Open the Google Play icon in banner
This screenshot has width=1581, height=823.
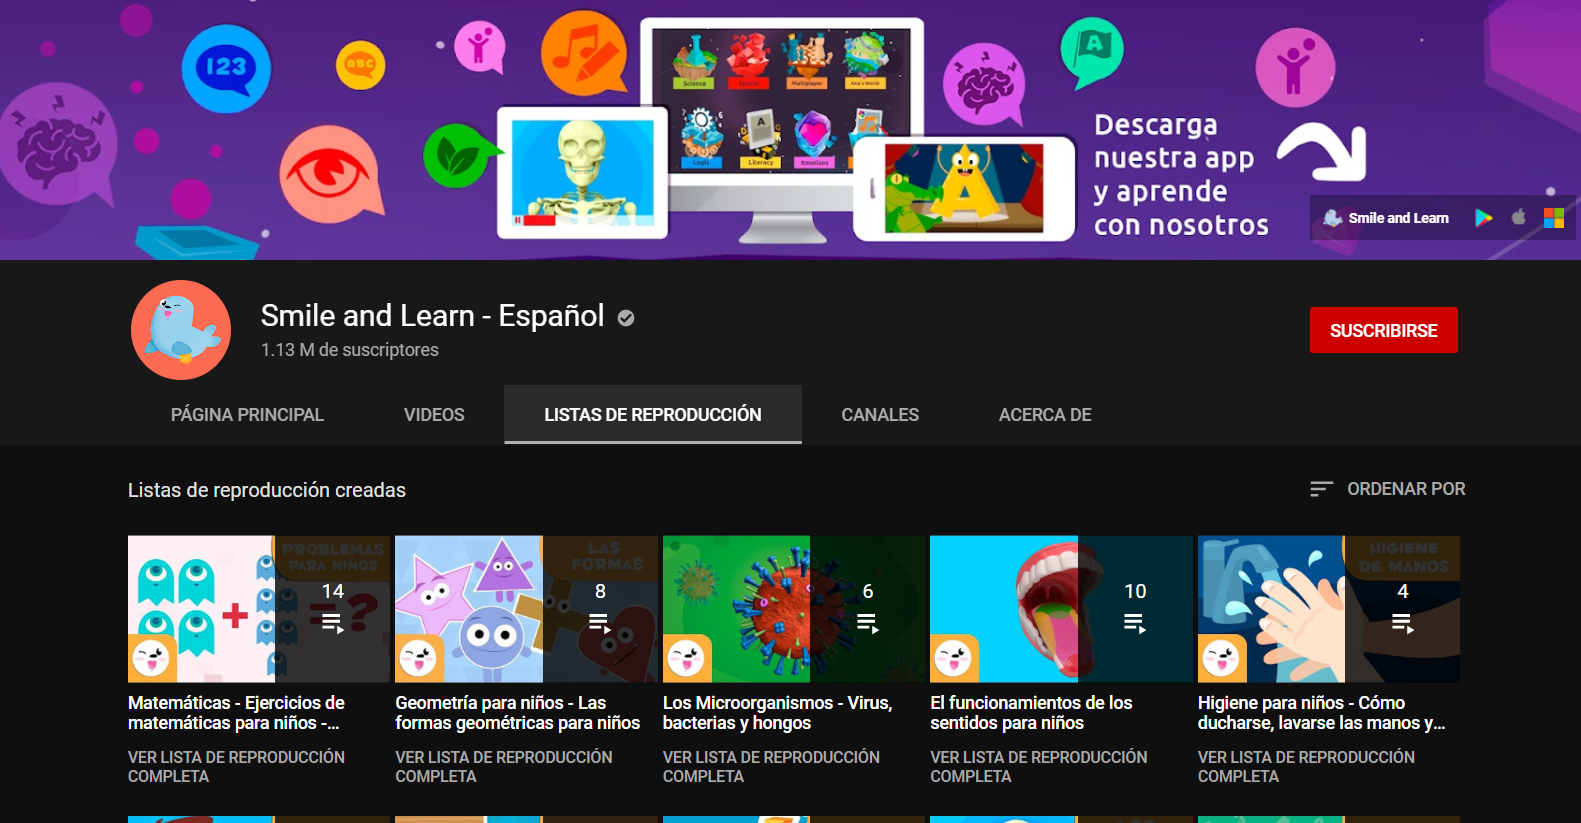tap(1484, 218)
